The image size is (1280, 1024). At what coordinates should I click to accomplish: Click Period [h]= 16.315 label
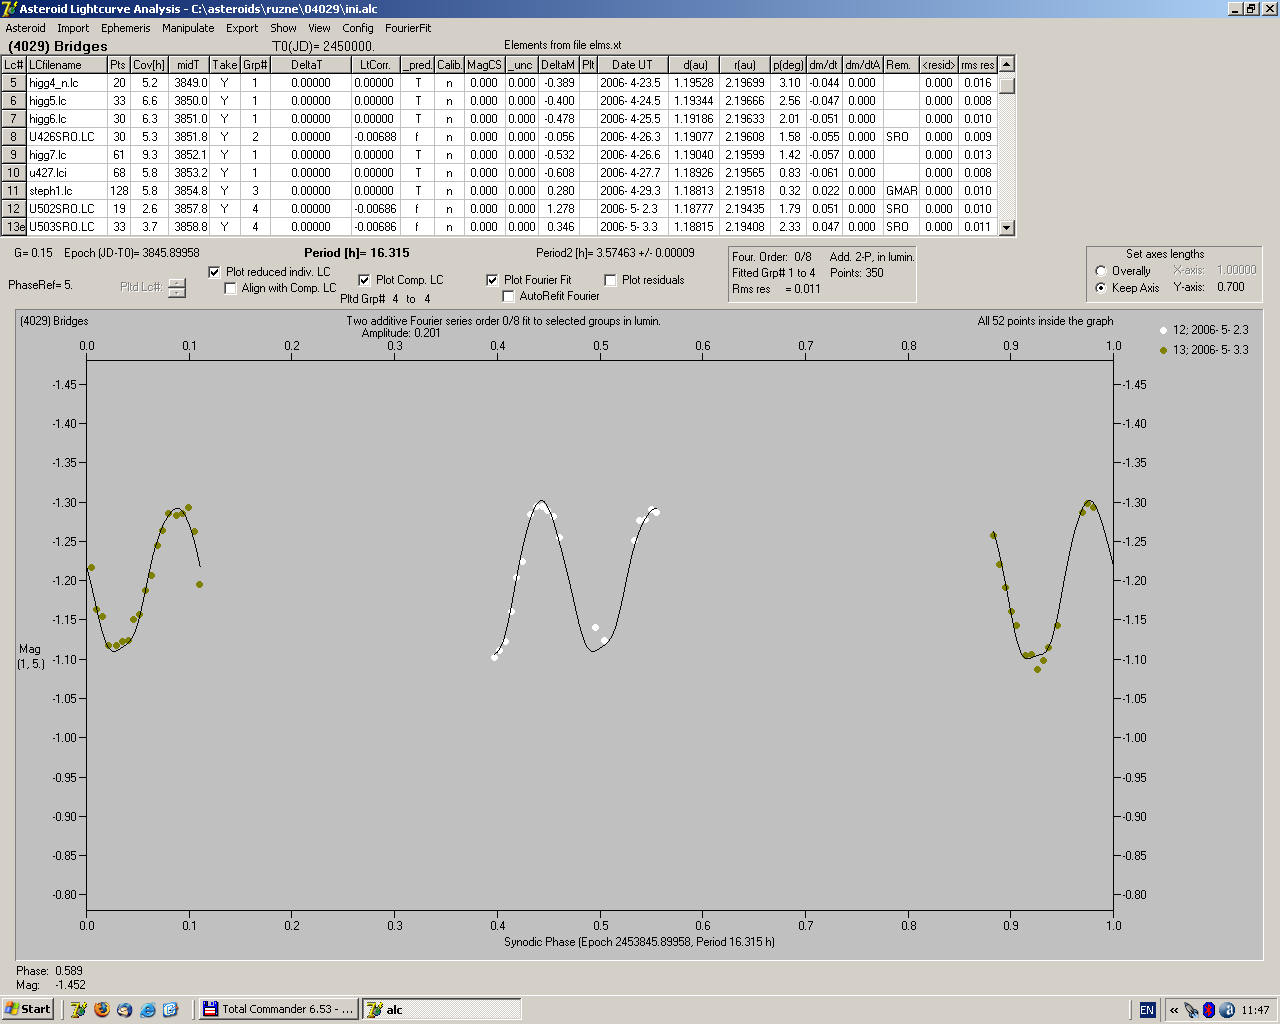tap(357, 253)
